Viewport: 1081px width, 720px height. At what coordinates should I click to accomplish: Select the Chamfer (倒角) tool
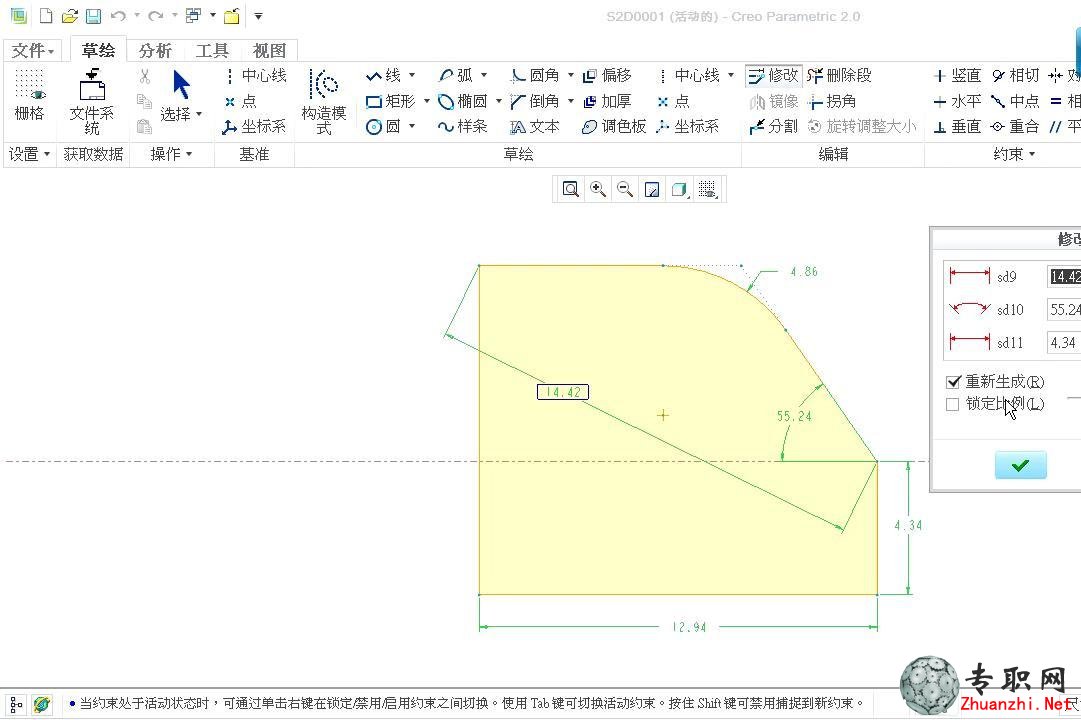pos(535,101)
